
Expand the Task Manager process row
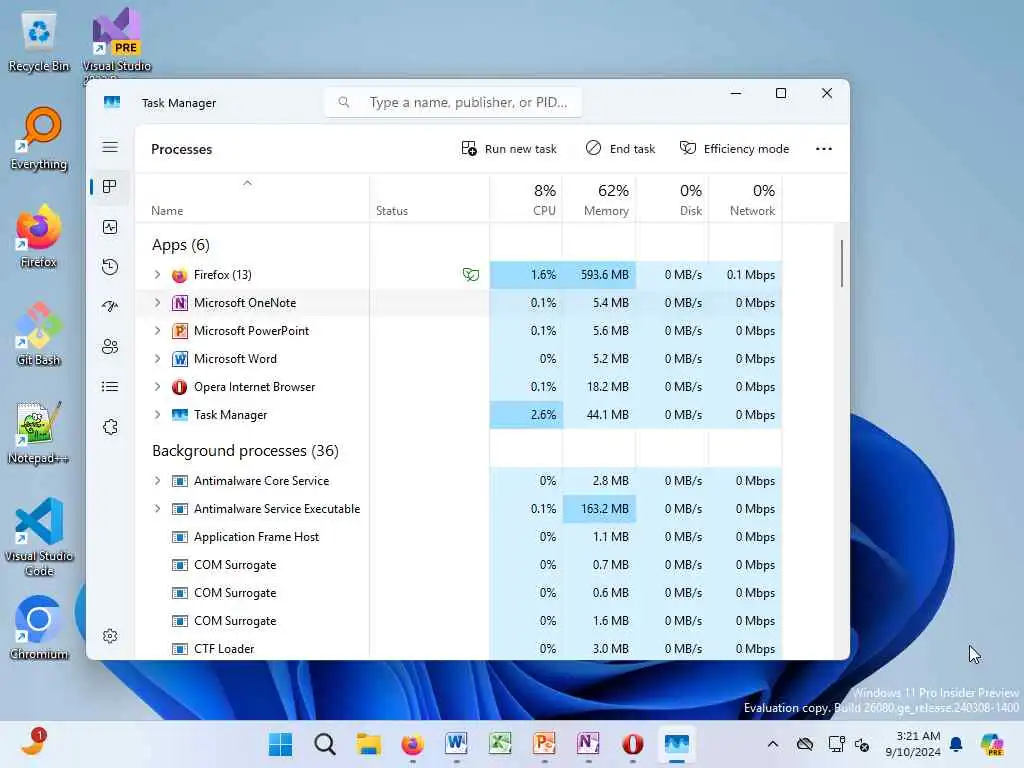click(x=157, y=415)
